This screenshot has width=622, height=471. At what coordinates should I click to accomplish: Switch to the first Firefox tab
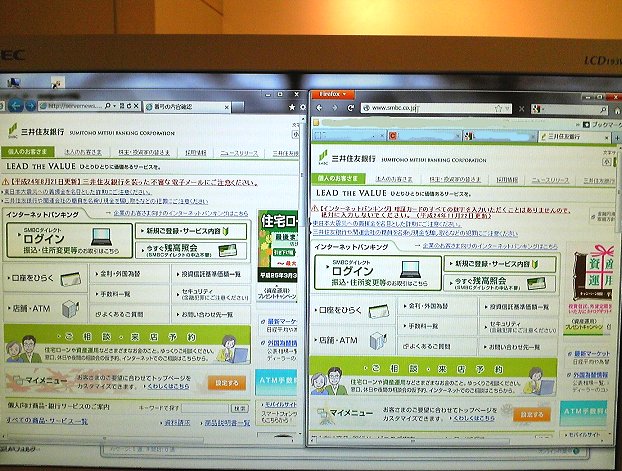349,136
